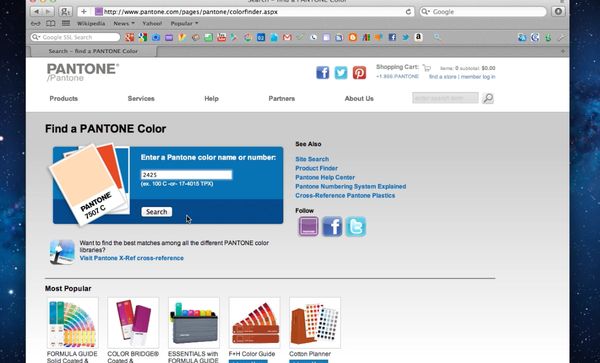Click the Google search field
The width and height of the screenshot is (600, 363).
483,11
